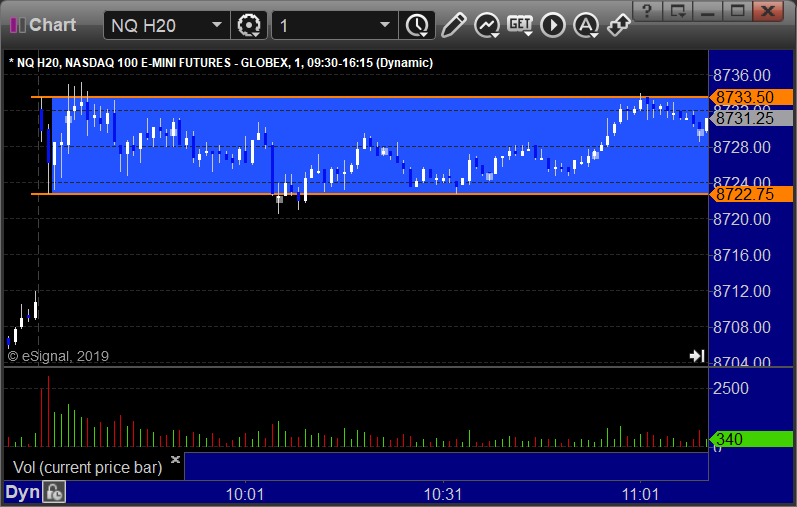The width and height of the screenshot is (797, 507).
Task: Click the 8728.00 price axis label
Action: 742,147
